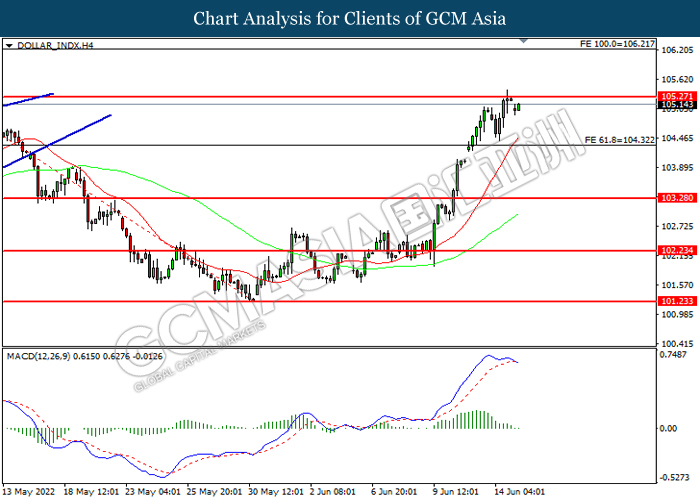Screen dimensions: 700x500
Task: Select the red 101.233 price level label
Action: point(677,301)
